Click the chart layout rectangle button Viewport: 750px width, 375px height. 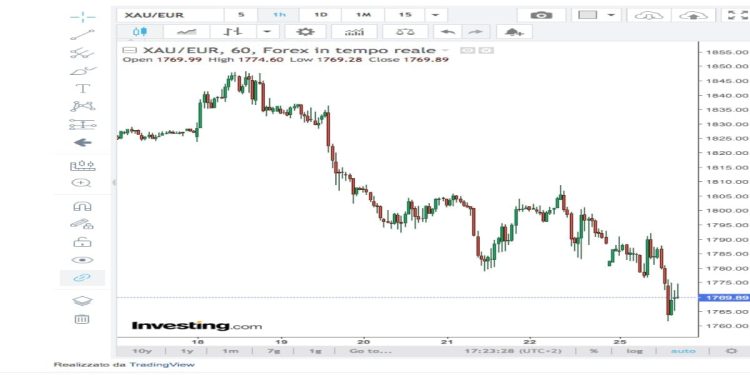click(x=588, y=15)
